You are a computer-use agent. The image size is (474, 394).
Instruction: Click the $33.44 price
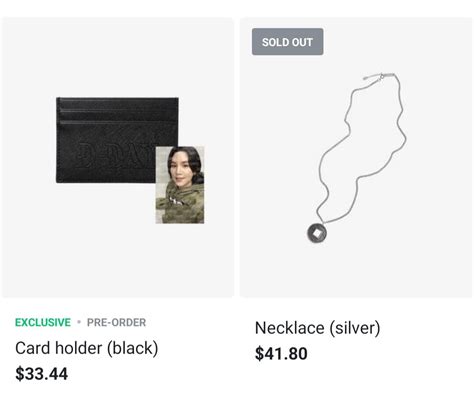(42, 374)
